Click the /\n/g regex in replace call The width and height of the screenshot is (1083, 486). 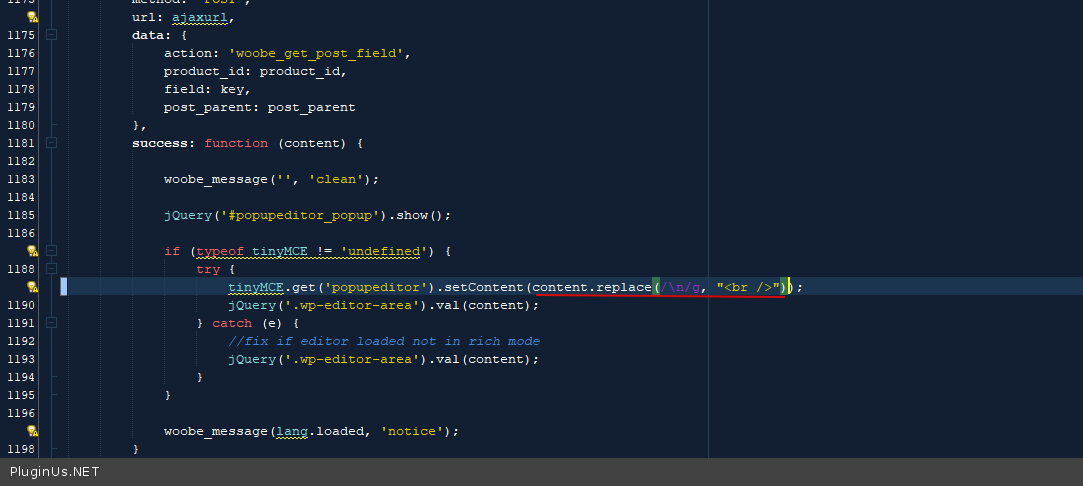coord(680,287)
